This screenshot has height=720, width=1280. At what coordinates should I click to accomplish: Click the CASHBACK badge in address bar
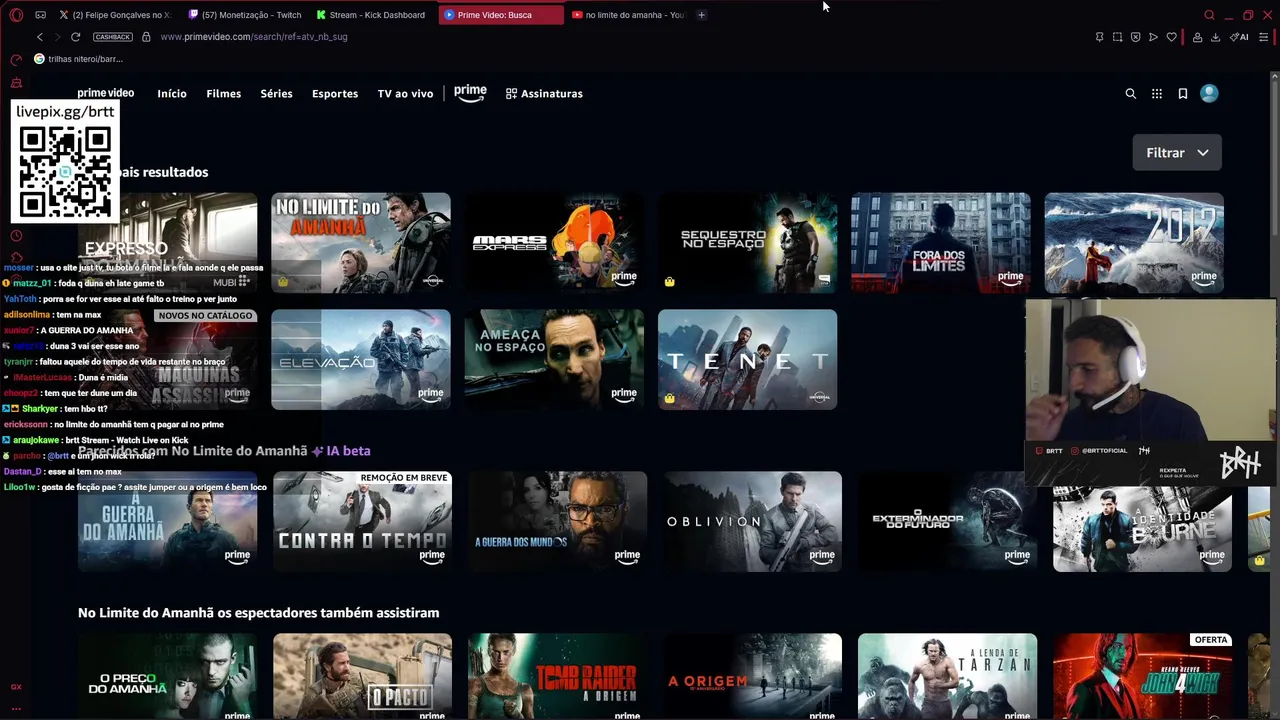point(112,37)
